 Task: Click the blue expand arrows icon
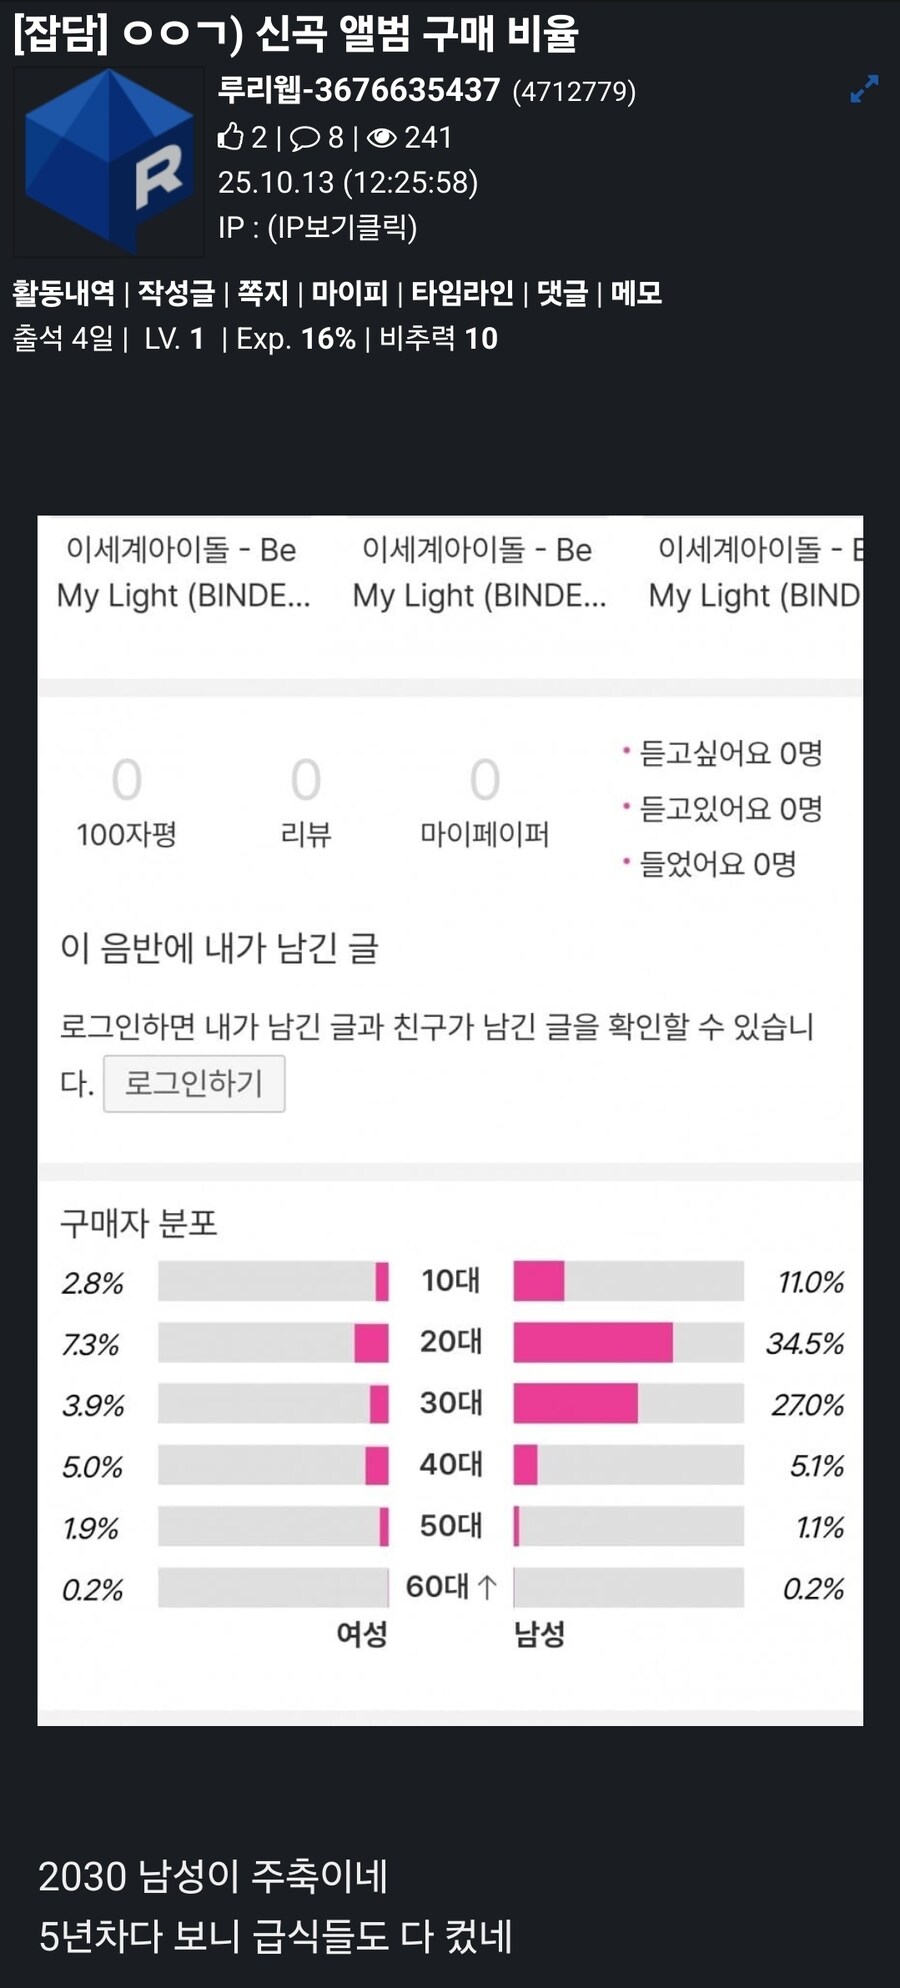864,89
